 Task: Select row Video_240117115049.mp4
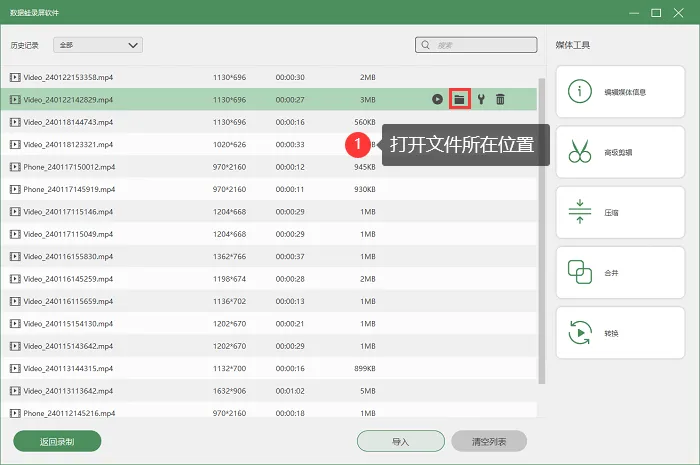click(269, 234)
